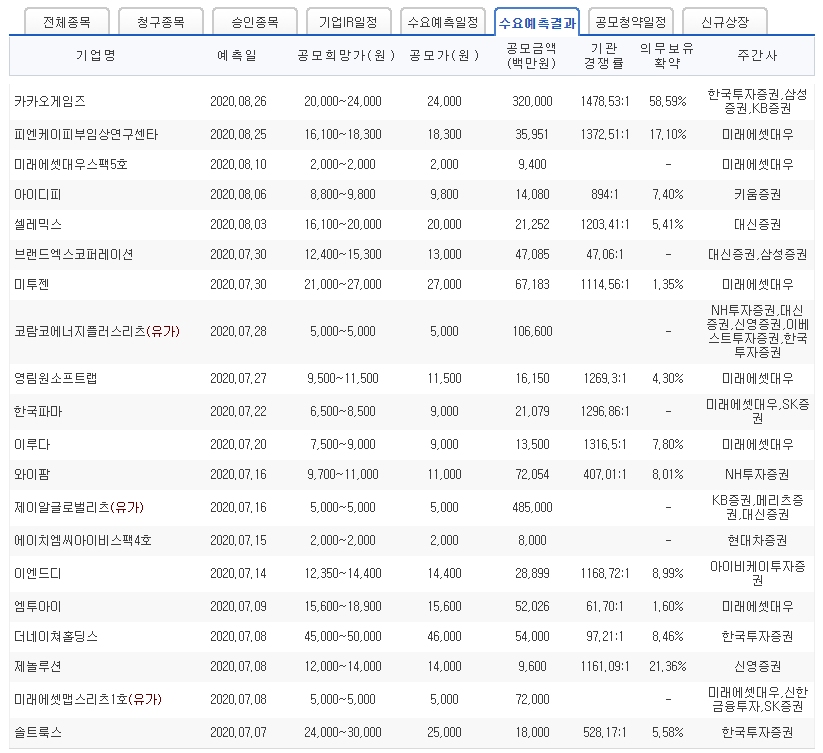This screenshot has height=753, width=823.
Task: Click the 공모희망가(원) column header
Action: pyautogui.click(x=346, y=55)
